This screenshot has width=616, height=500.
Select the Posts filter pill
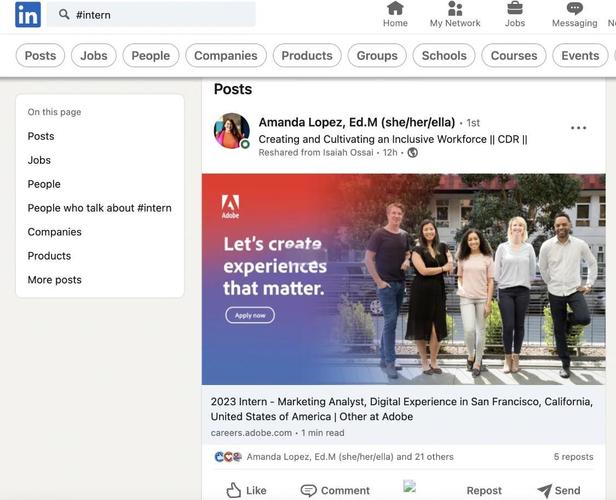(x=40, y=55)
